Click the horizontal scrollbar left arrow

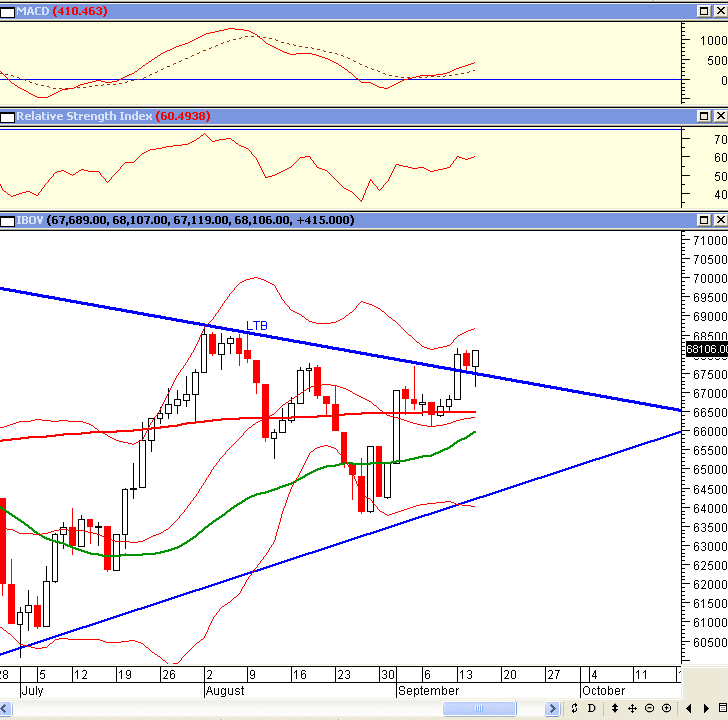pos(5,708)
